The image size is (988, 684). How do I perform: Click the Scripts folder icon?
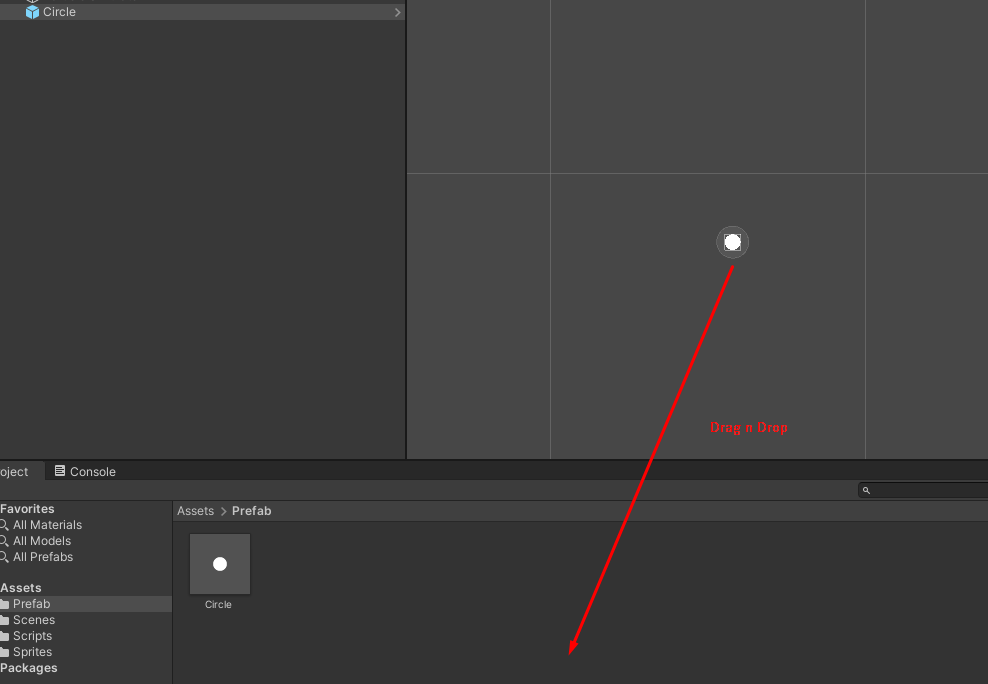coord(4,636)
